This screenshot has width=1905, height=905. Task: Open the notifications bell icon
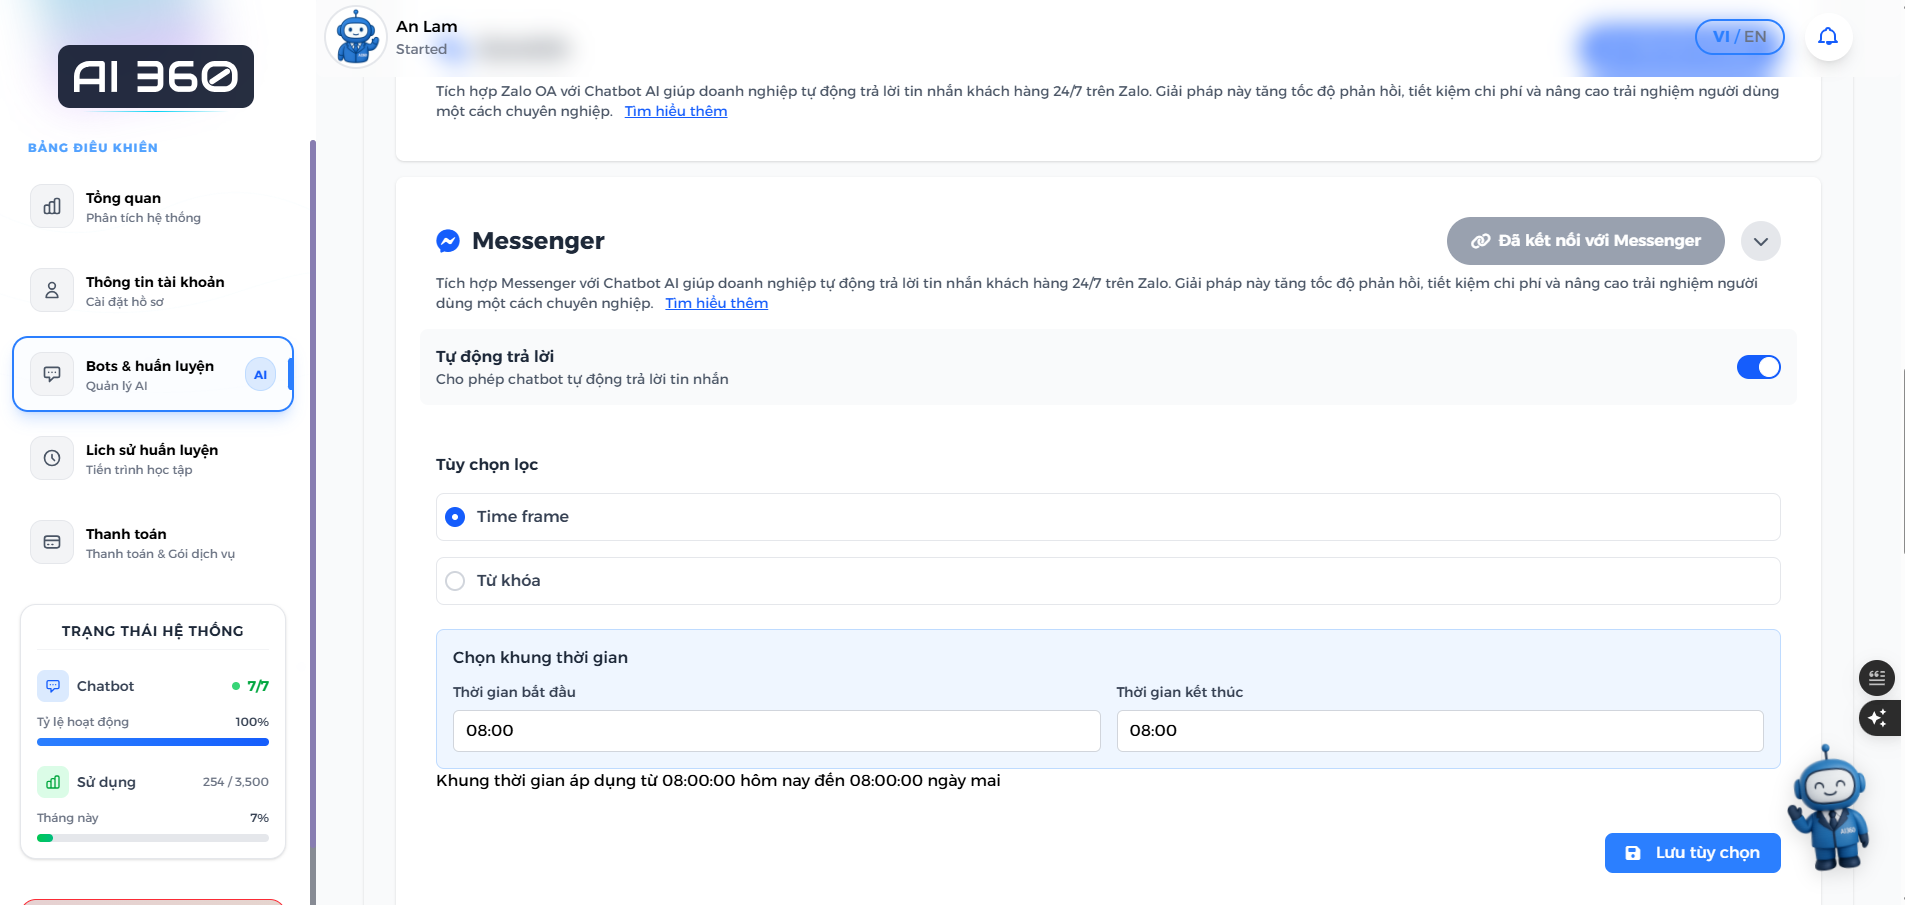pos(1828,35)
